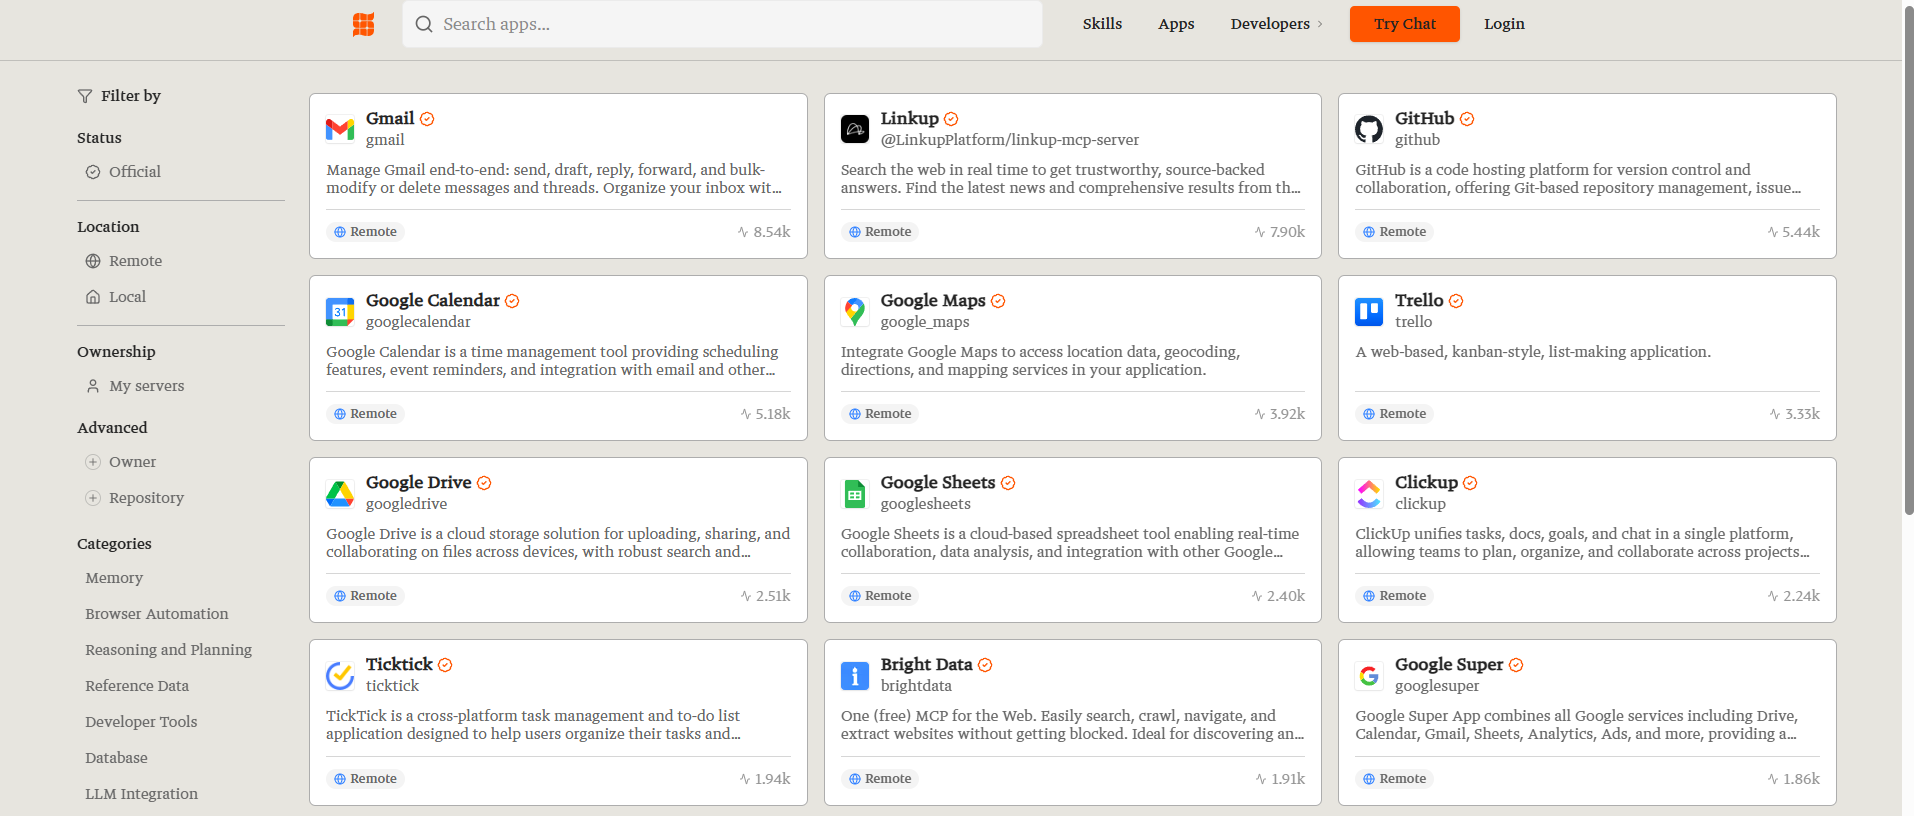The image size is (1914, 816).
Task: Select the Reference Data category filter
Action: click(x=137, y=686)
